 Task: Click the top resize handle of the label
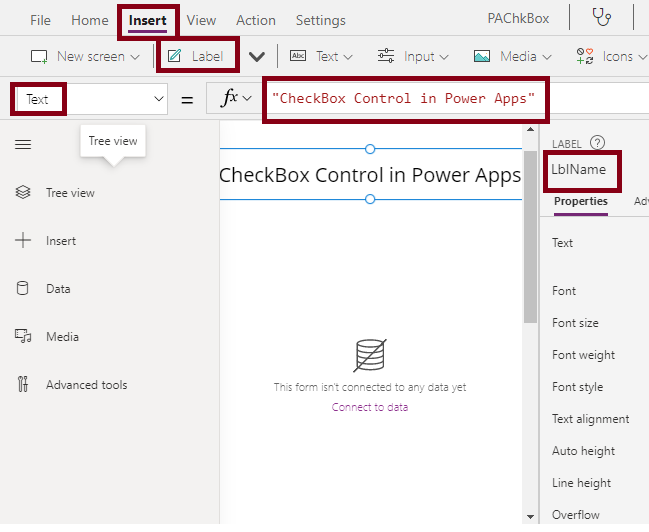370,149
